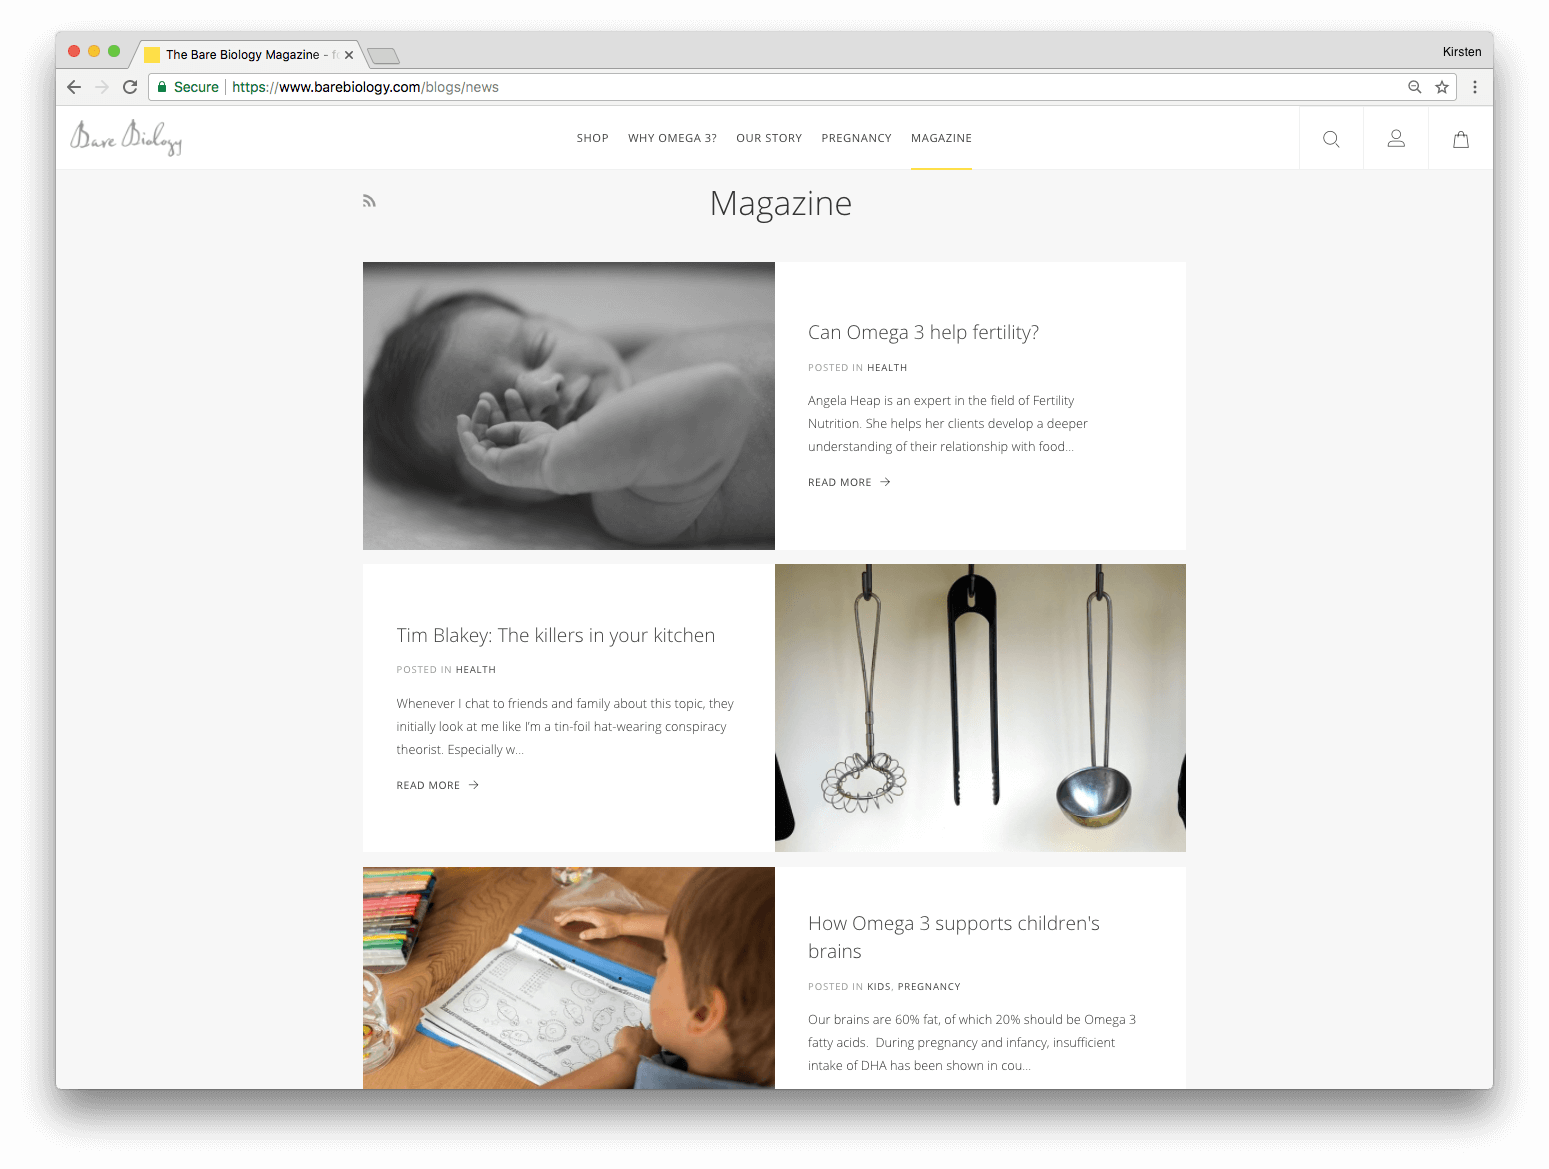This screenshot has height=1169, width=1549.
Task: Click the zoom magnifier icon in the address bar
Action: pos(1414,87)
